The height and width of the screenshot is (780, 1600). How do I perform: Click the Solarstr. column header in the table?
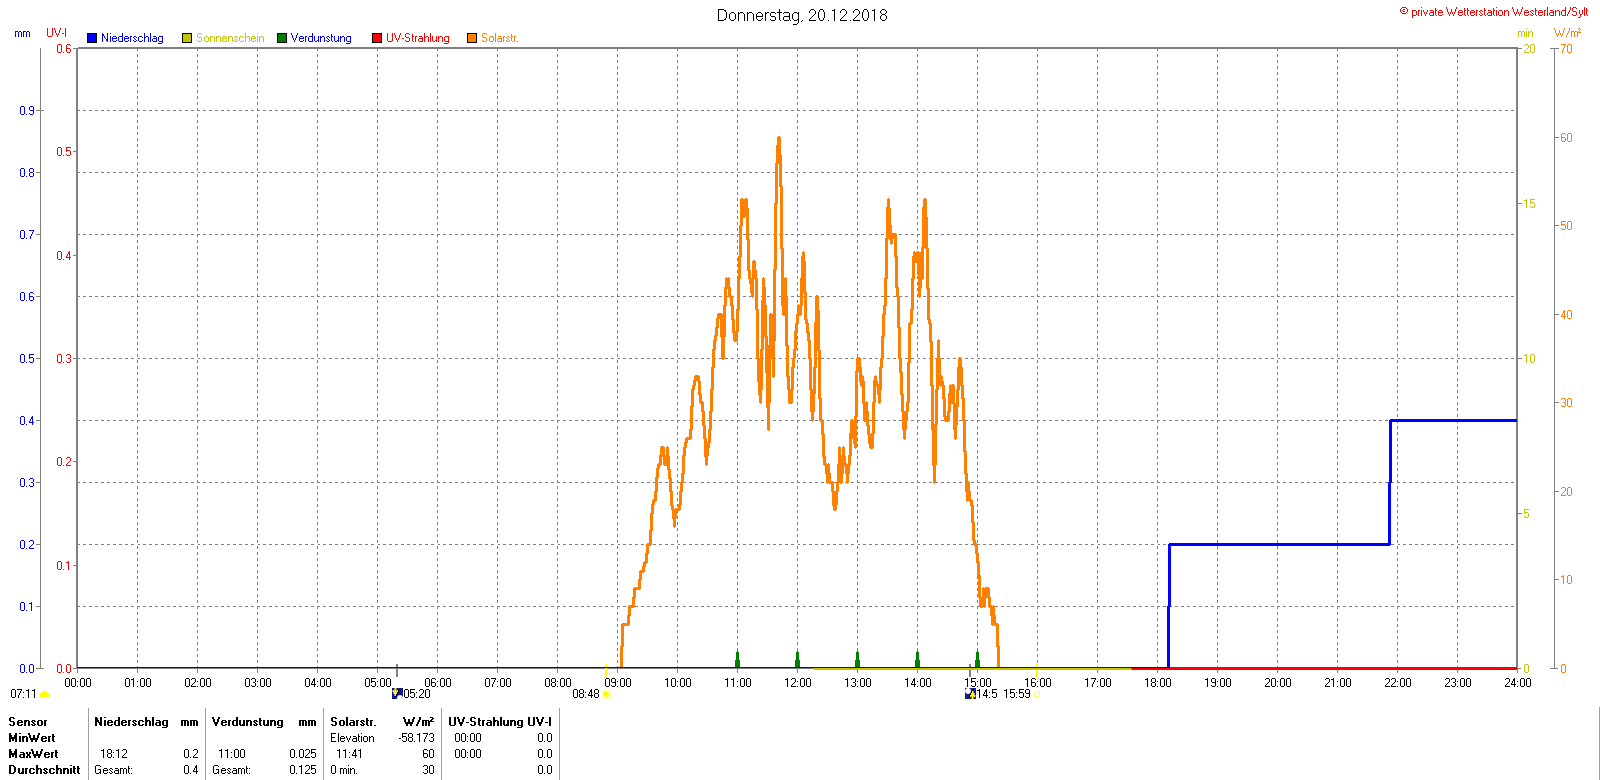353,722
